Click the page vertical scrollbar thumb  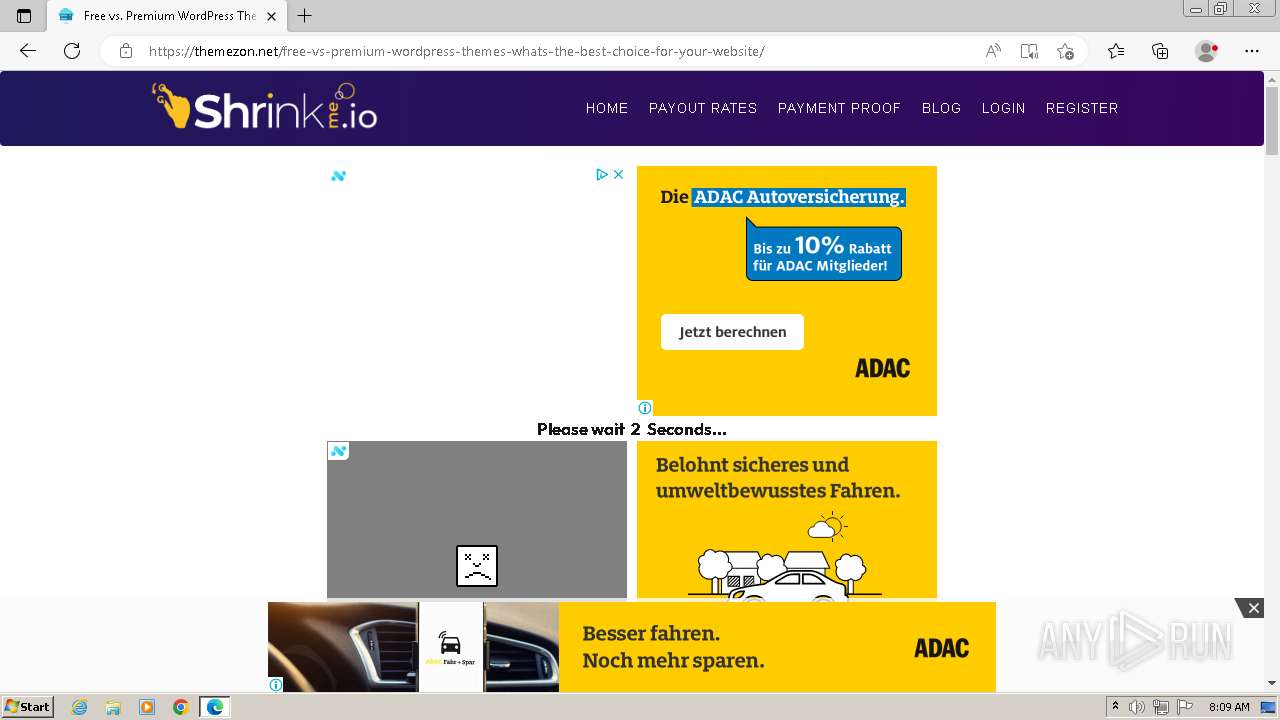click(x=1272, y=120)
